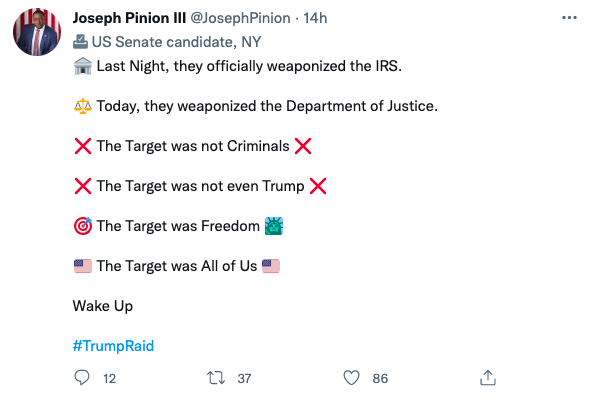Retweet using the retweet arrows icon
590x400 pixels.
(x=216, y=378)
